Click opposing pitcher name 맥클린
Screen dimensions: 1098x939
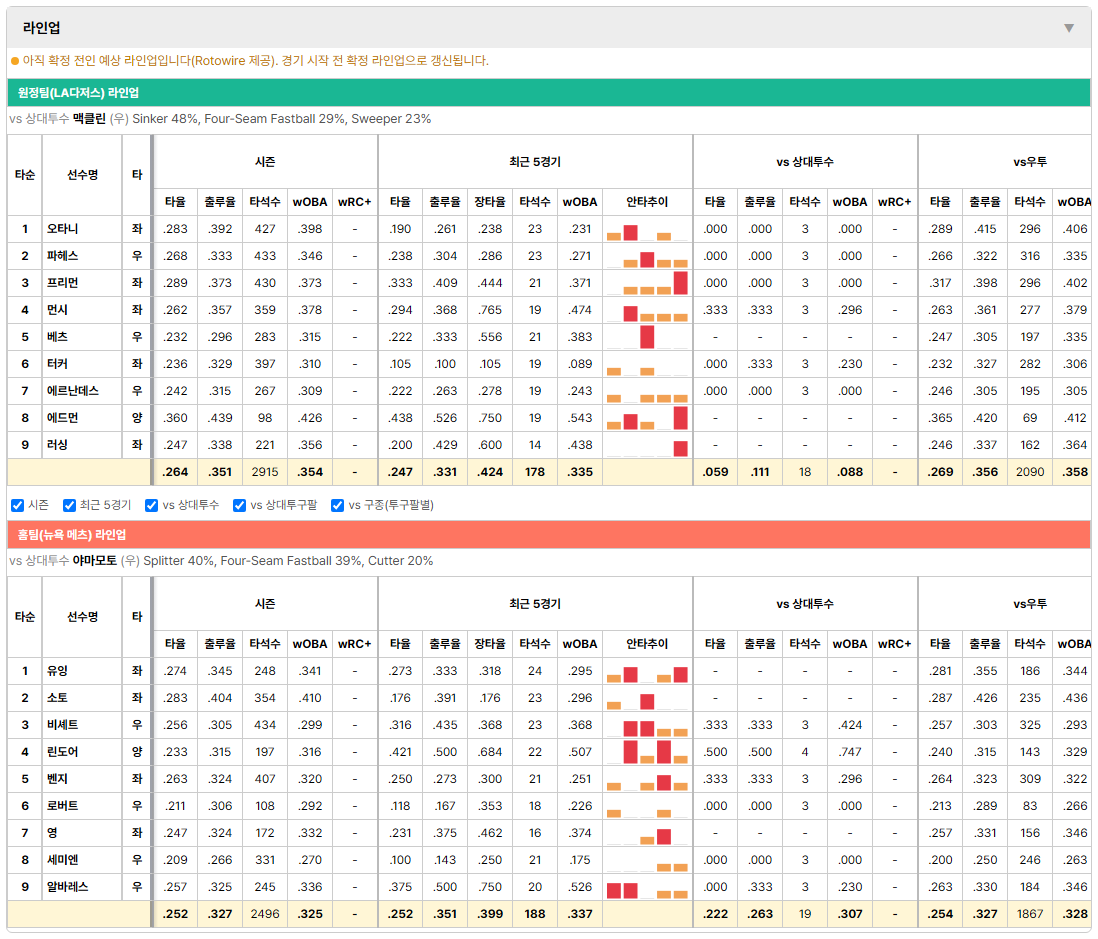point(89,119)
